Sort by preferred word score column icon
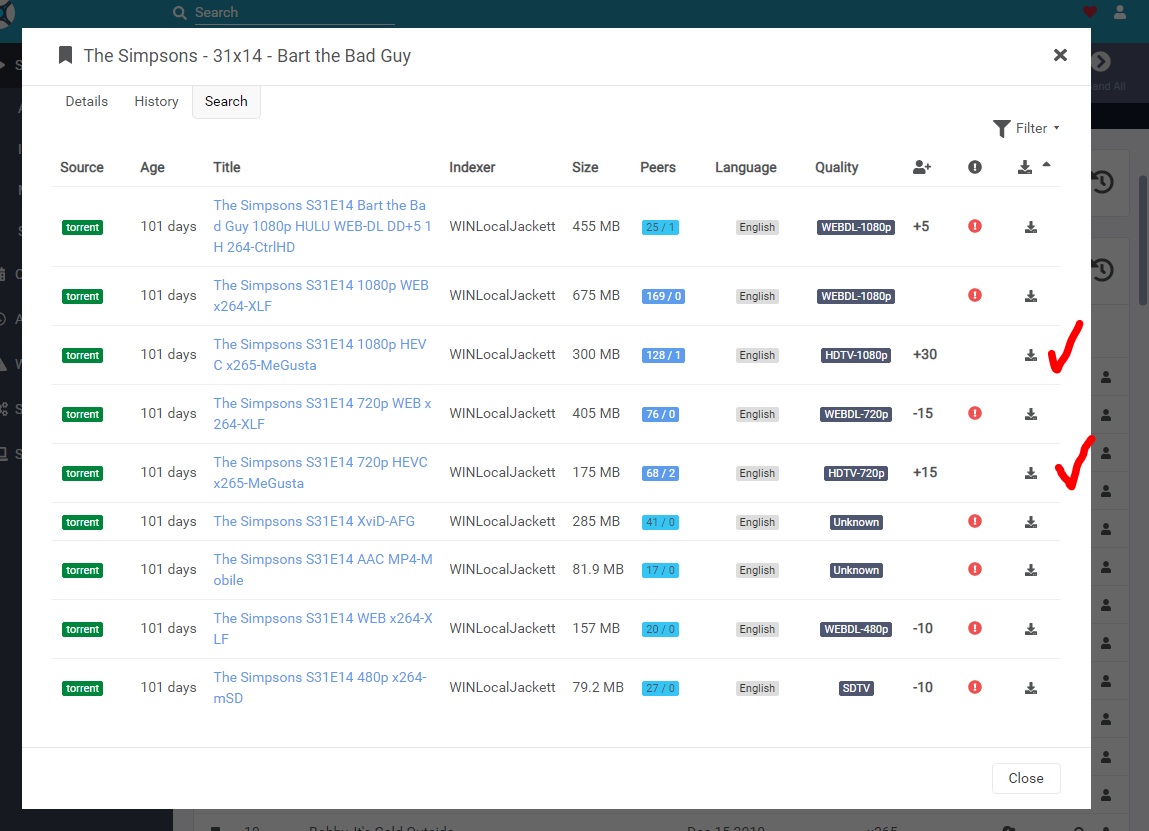 pos(922,167)
